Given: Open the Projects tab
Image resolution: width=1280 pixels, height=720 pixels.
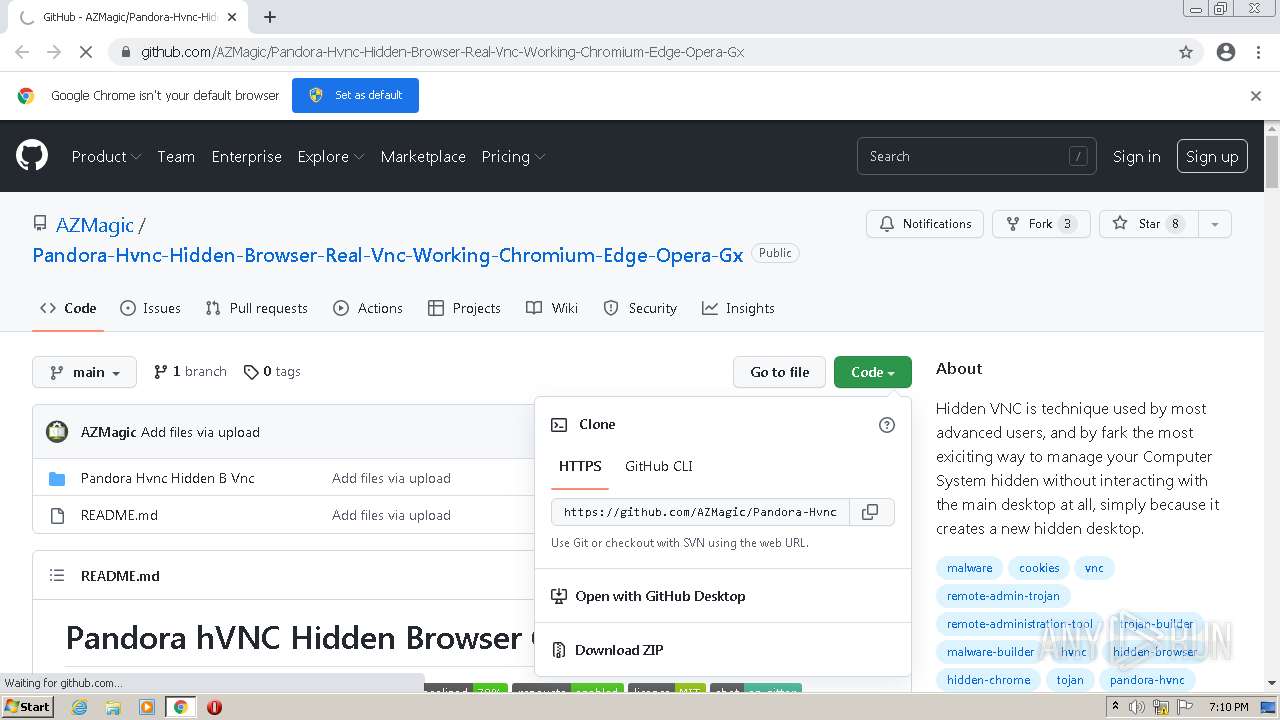Looking at the screenshot, I should point(464,308).
